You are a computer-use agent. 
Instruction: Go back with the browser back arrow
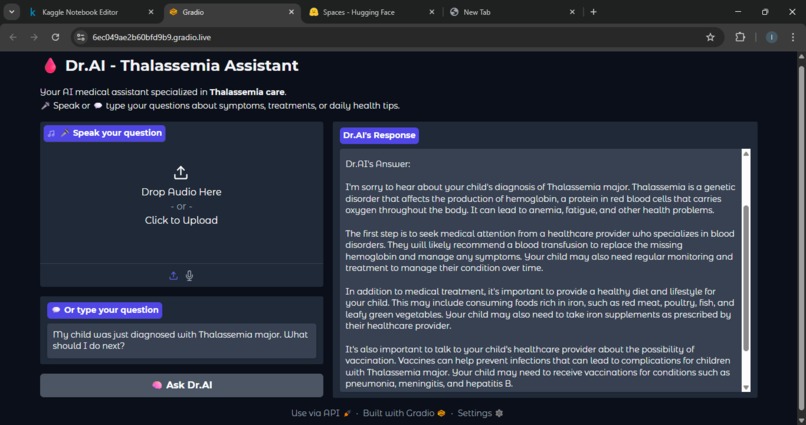pyautogui.click(x=13, y=37)
